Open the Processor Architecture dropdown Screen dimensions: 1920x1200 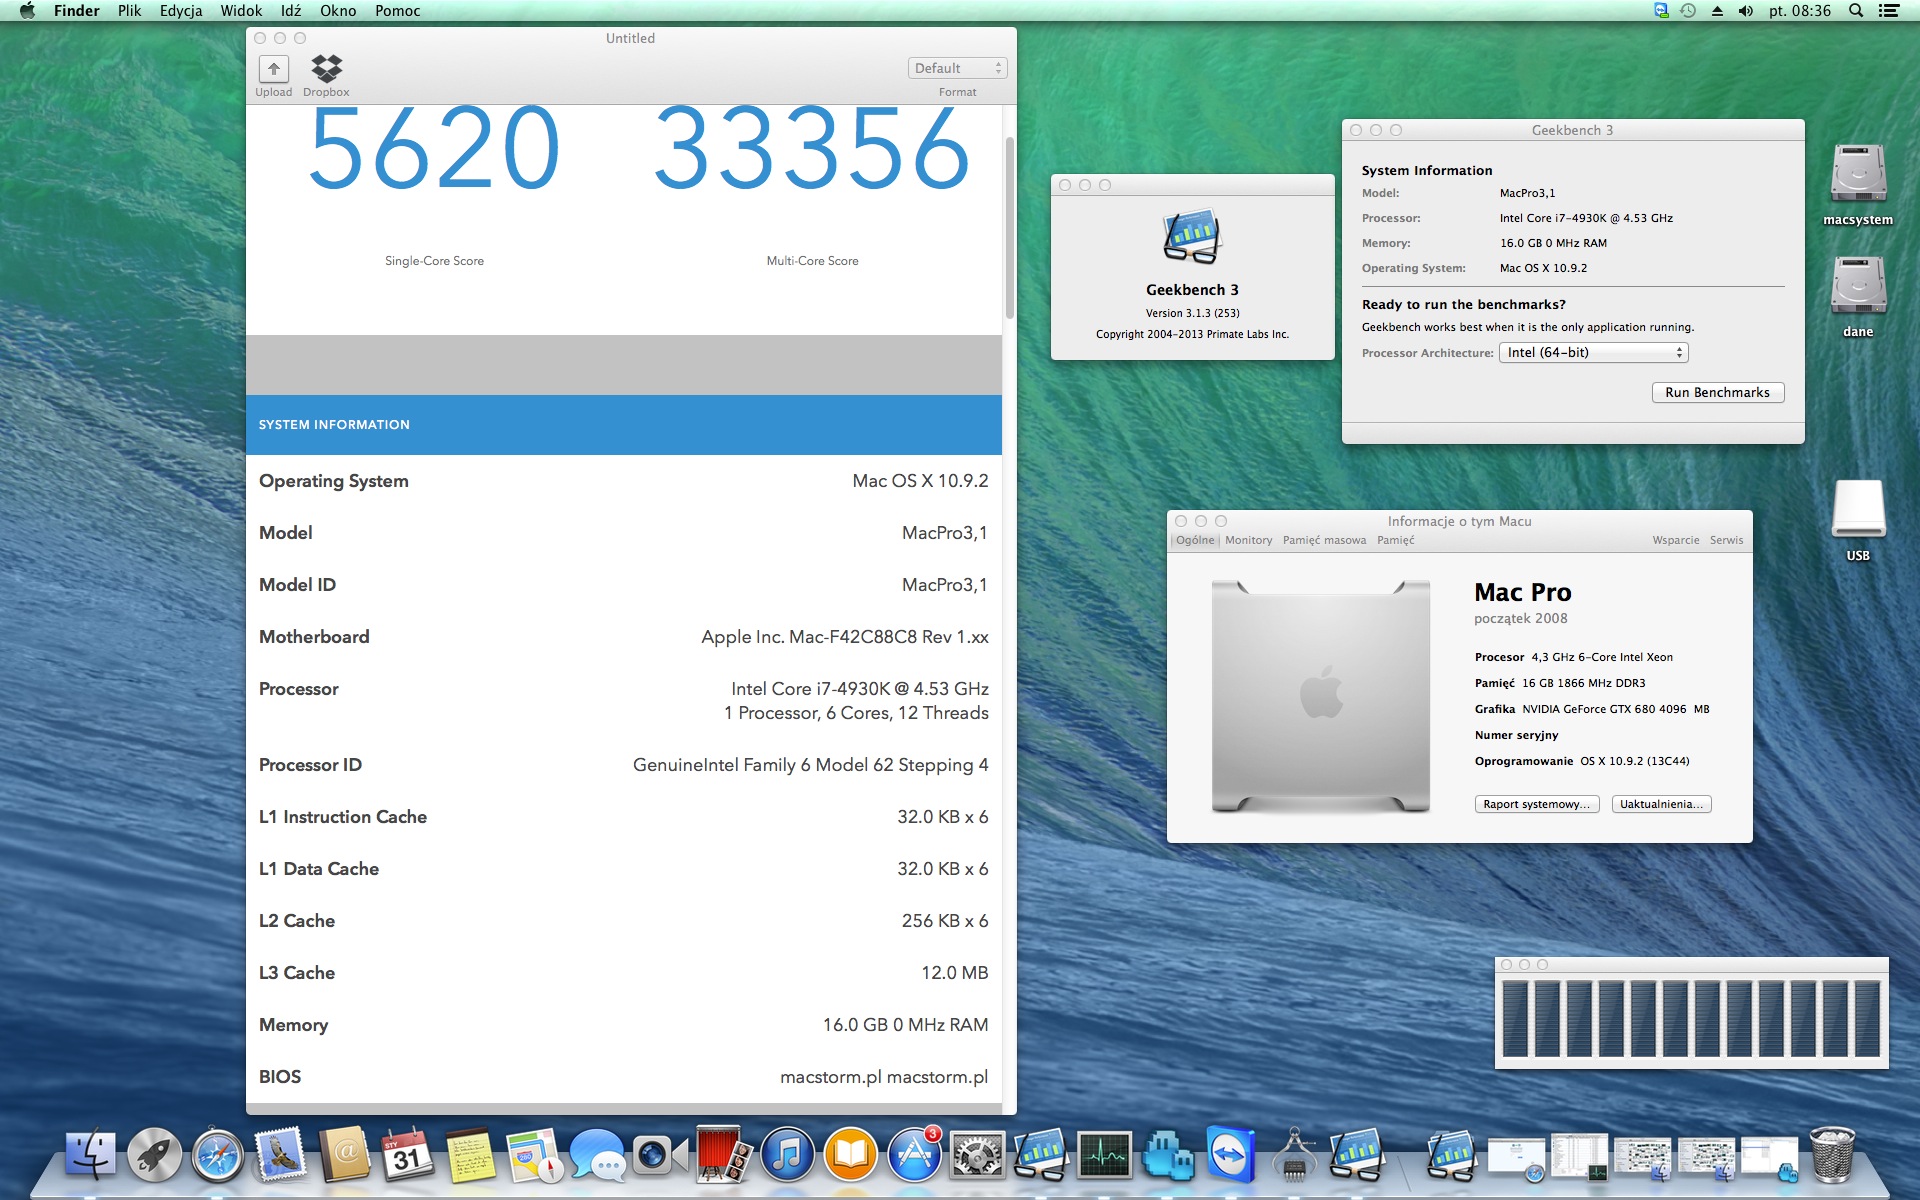pos(1593,353)
